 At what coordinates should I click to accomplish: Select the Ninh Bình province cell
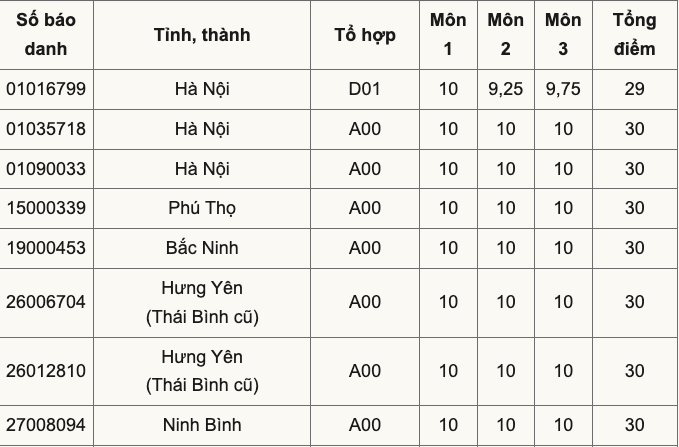(202, 425)
